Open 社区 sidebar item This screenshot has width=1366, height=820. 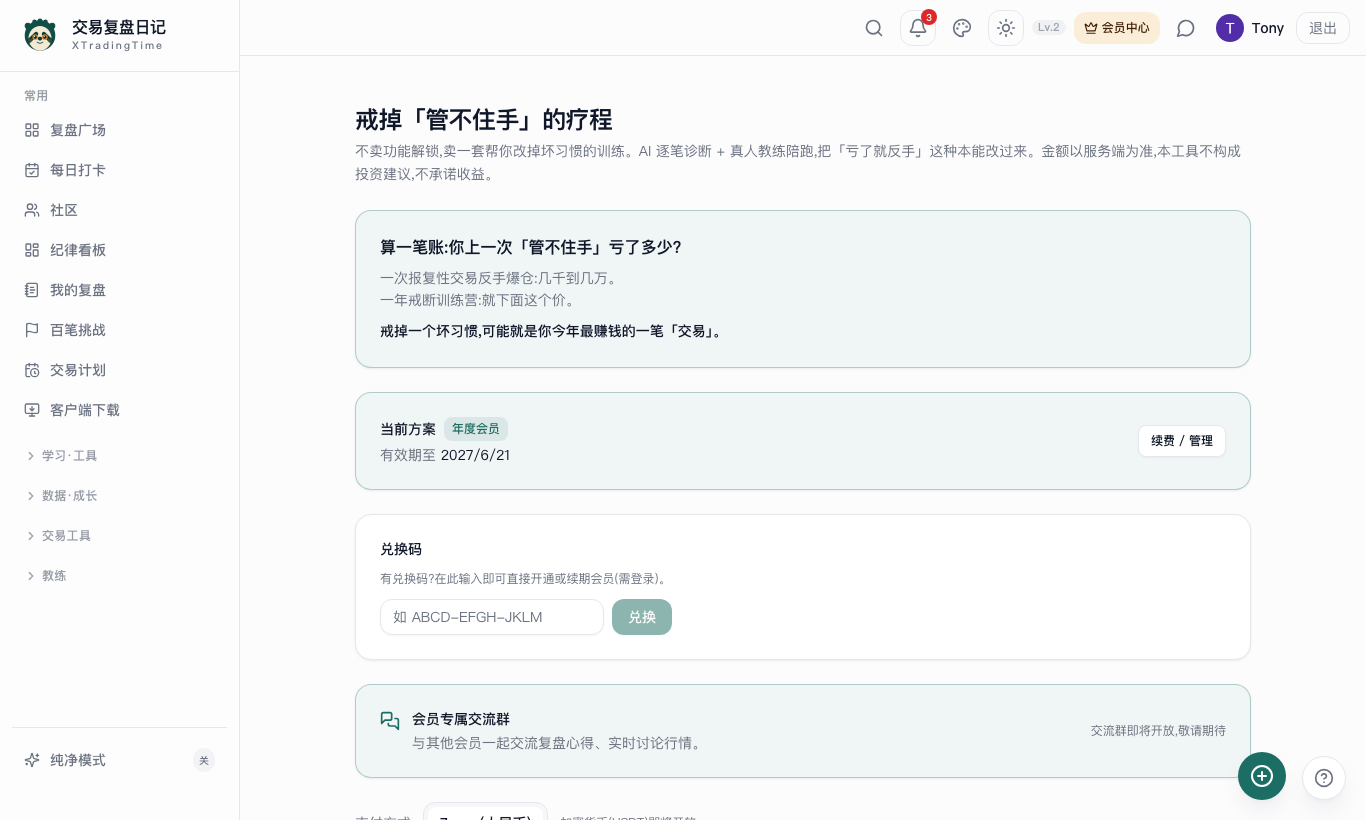coord(120,210)
